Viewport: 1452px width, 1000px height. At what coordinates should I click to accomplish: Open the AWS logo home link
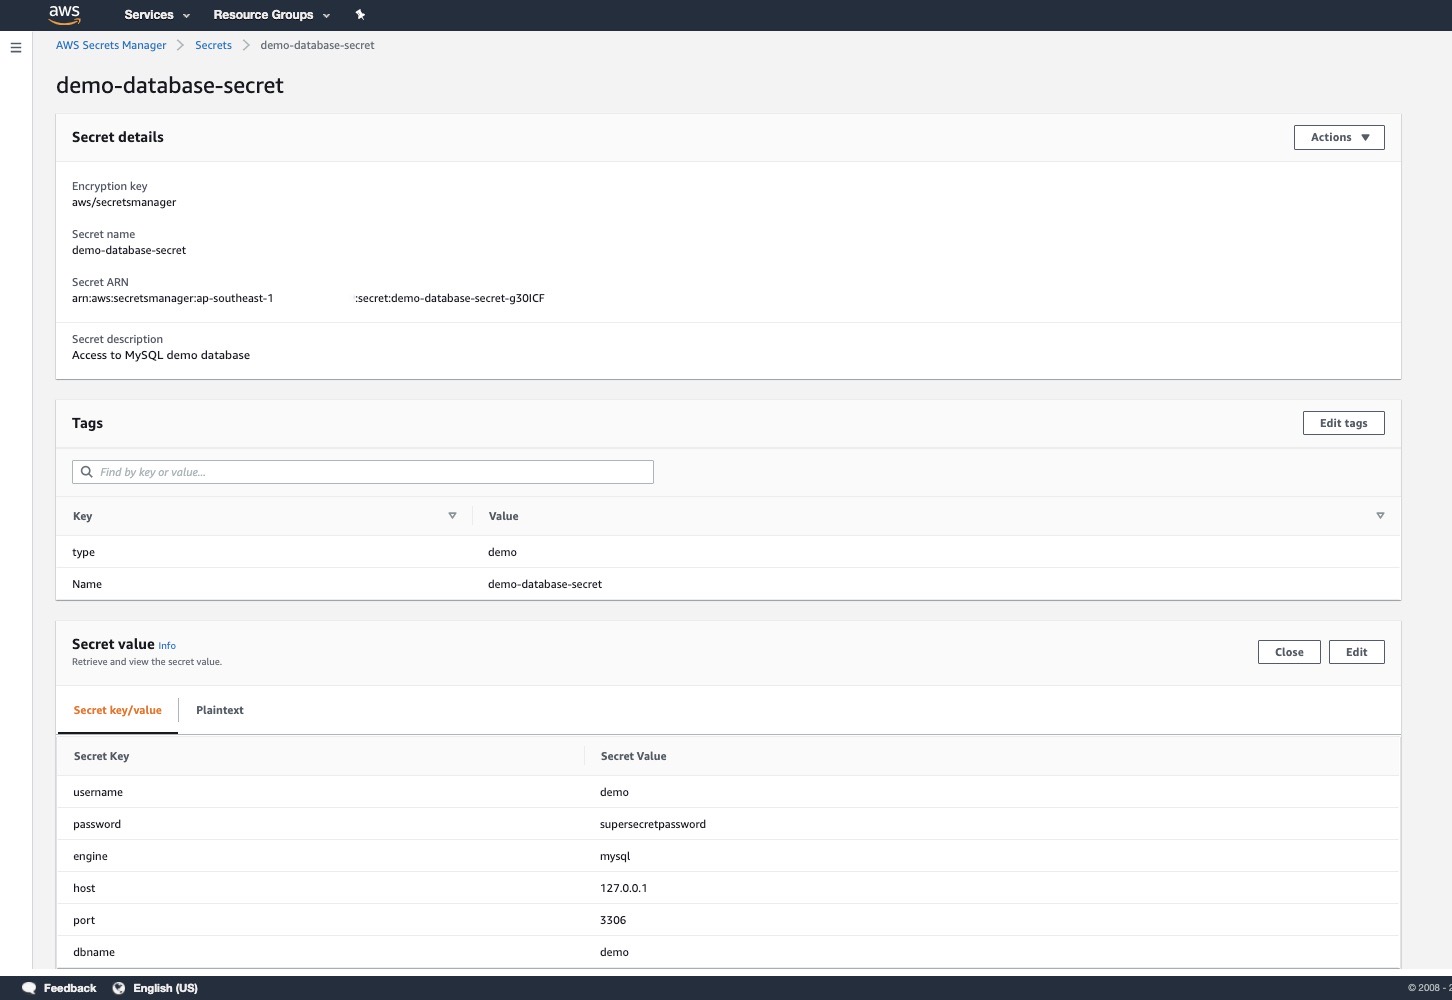[64, 15]
